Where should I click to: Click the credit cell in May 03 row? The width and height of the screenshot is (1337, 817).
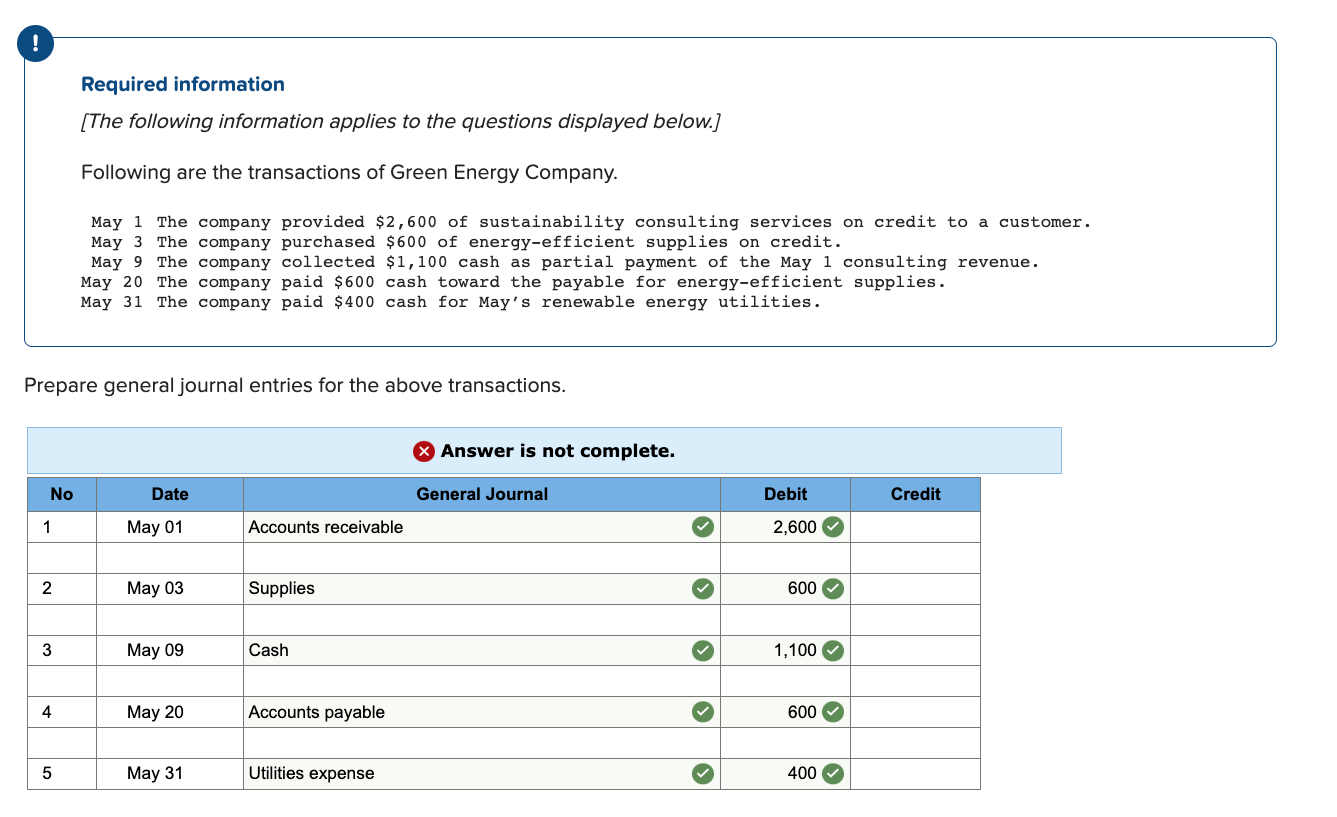(915, 589)
